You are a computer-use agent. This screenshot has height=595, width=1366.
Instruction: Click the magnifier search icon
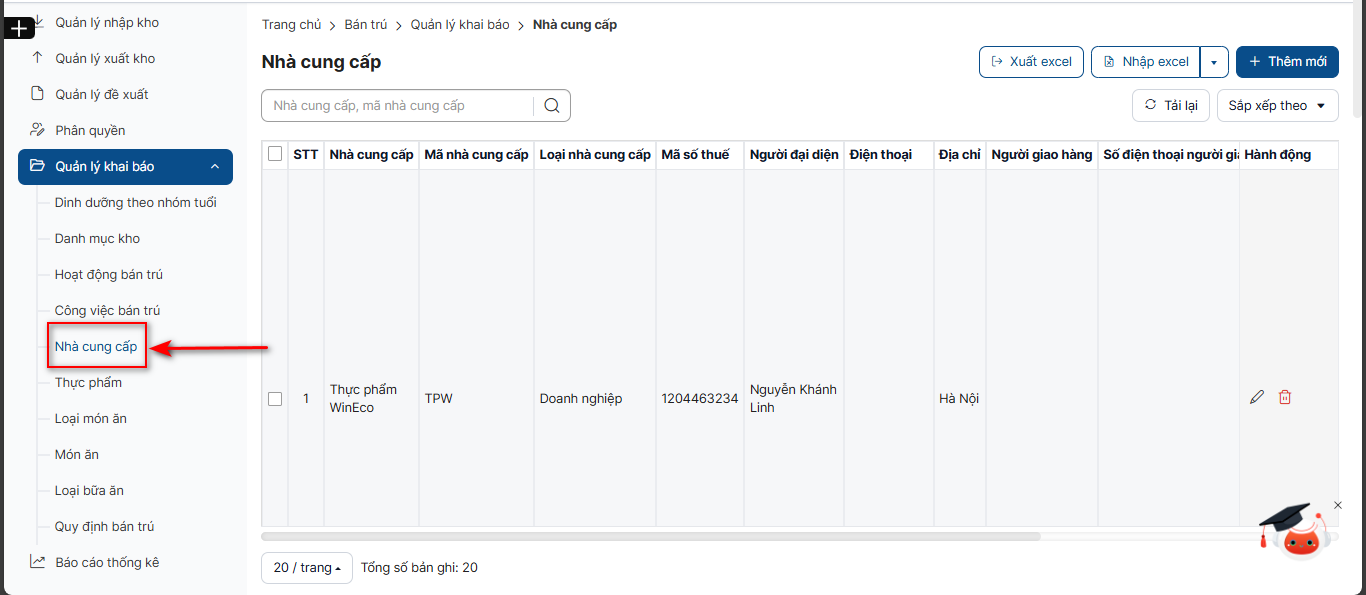click(552, 106)
